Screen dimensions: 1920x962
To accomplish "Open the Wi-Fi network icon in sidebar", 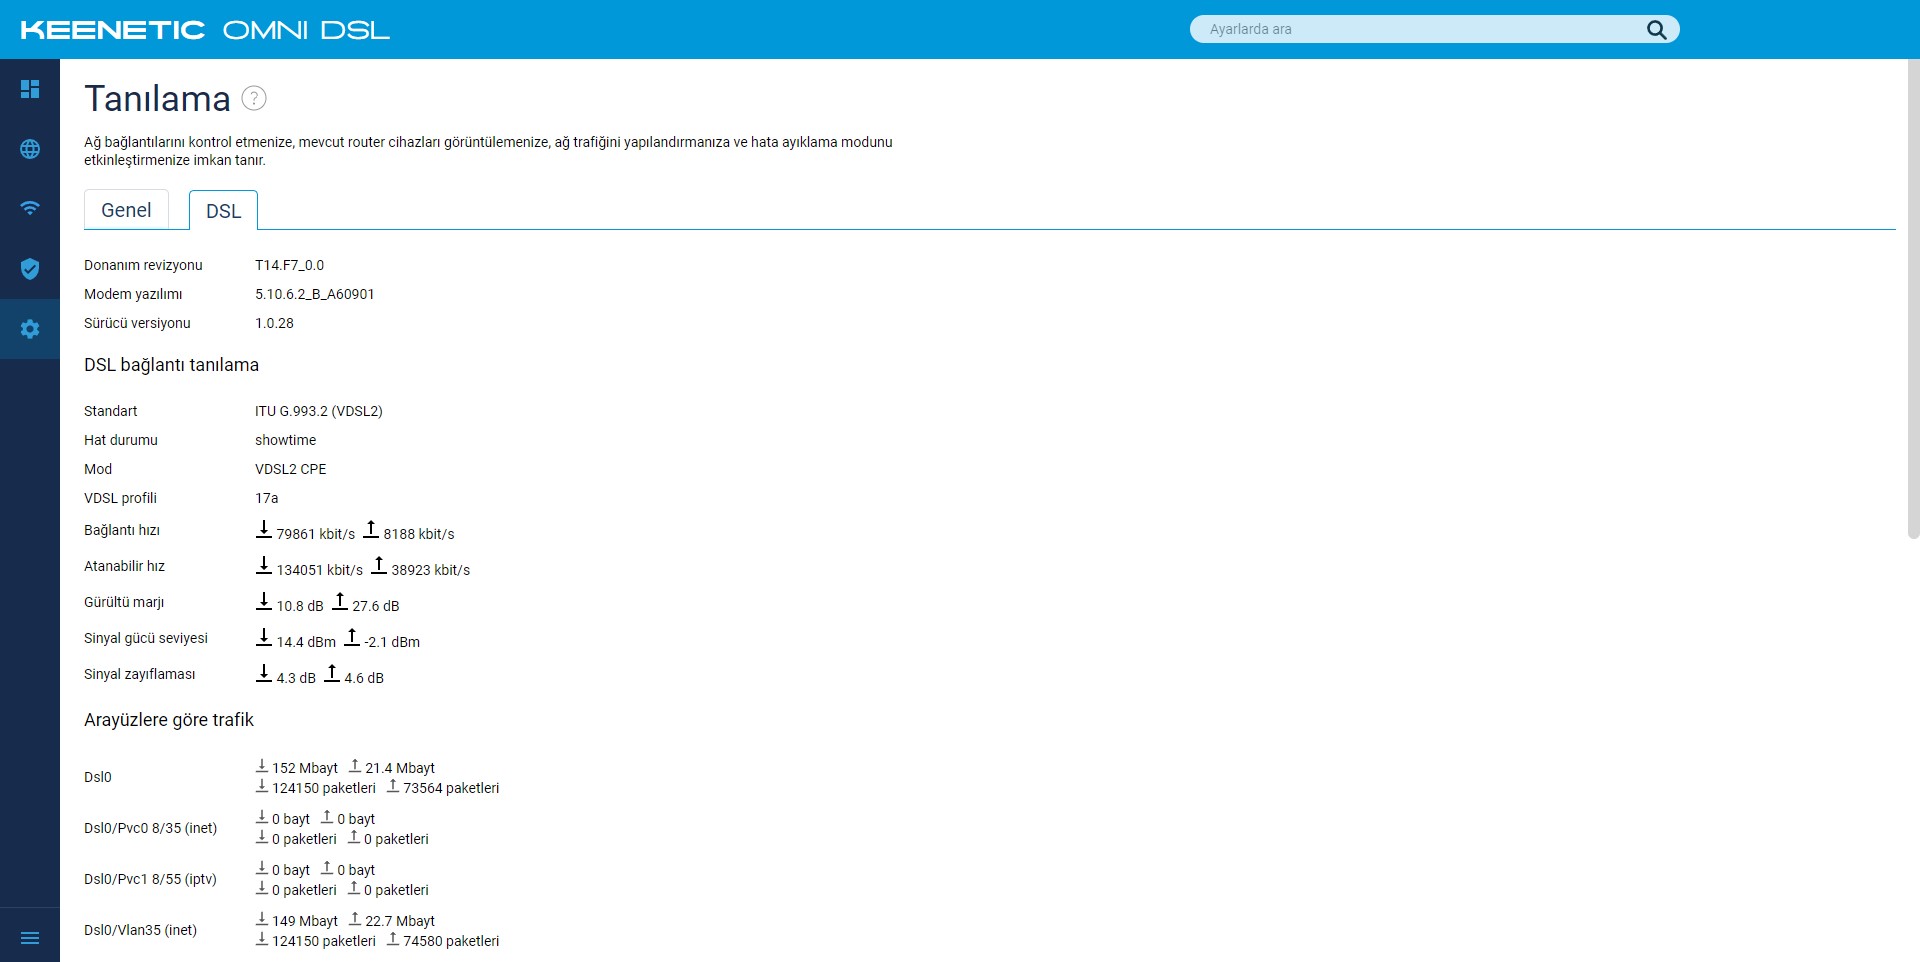I will tap(30, 208).
